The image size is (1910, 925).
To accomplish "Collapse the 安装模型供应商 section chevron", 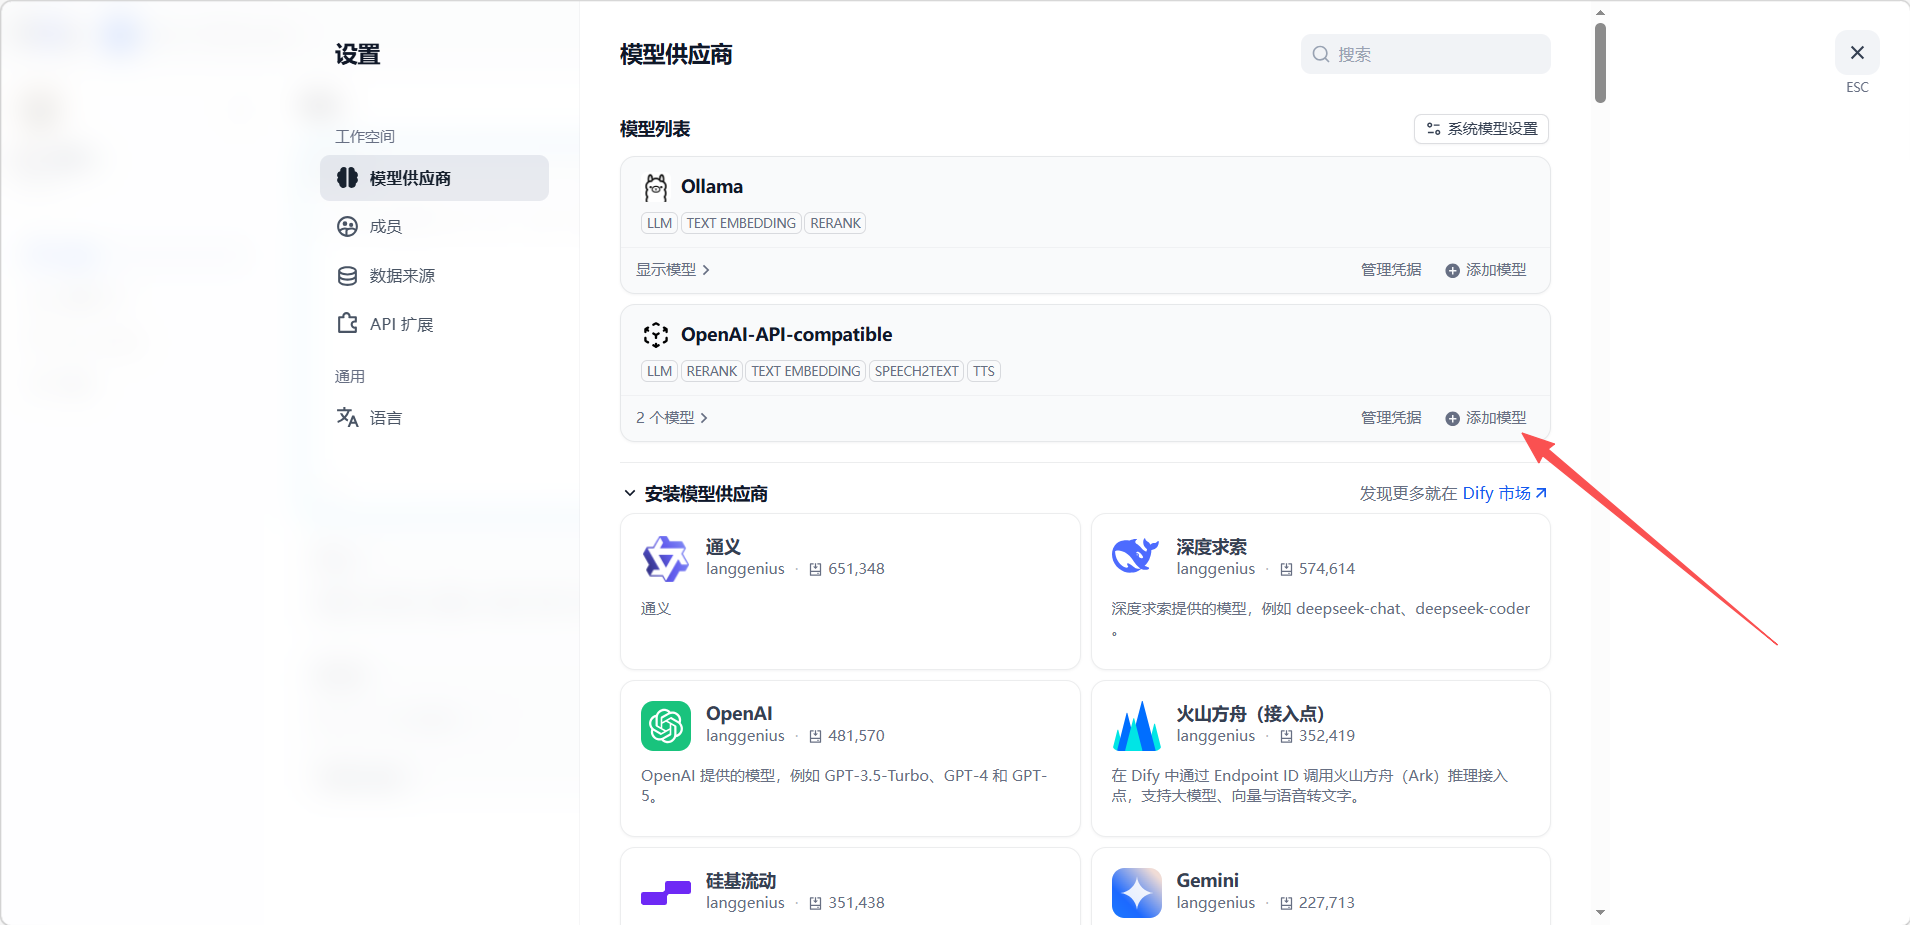I will pyautogui.click(x=630, y=493).
